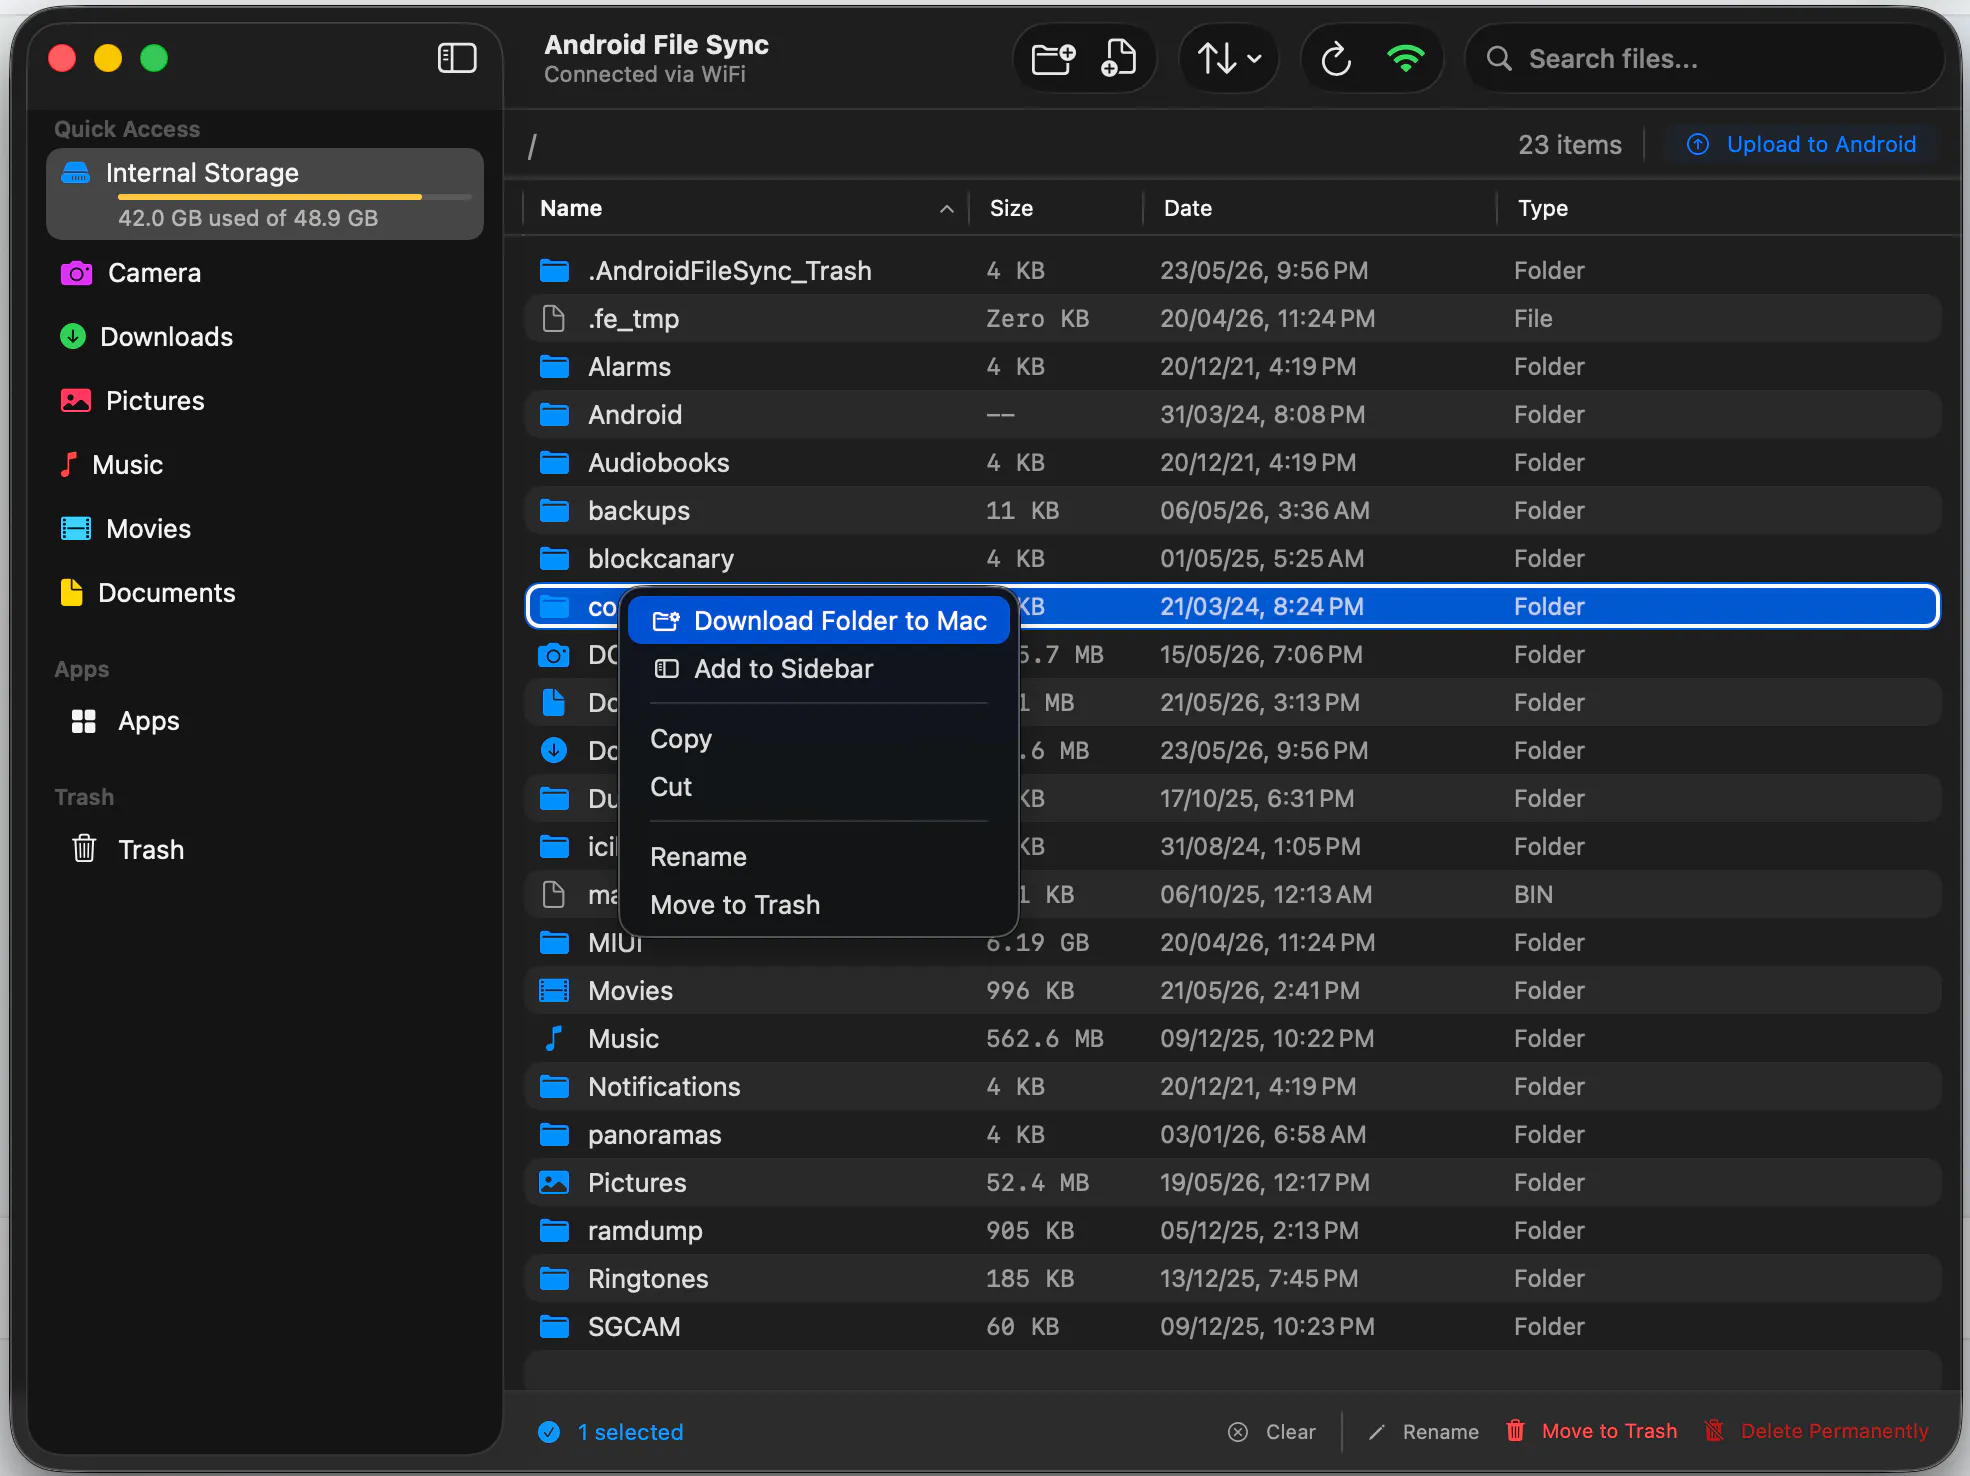Screen dimensions: 1970x1476
Task: Click Delete Permanently button
Action: pos(1816,1431)
